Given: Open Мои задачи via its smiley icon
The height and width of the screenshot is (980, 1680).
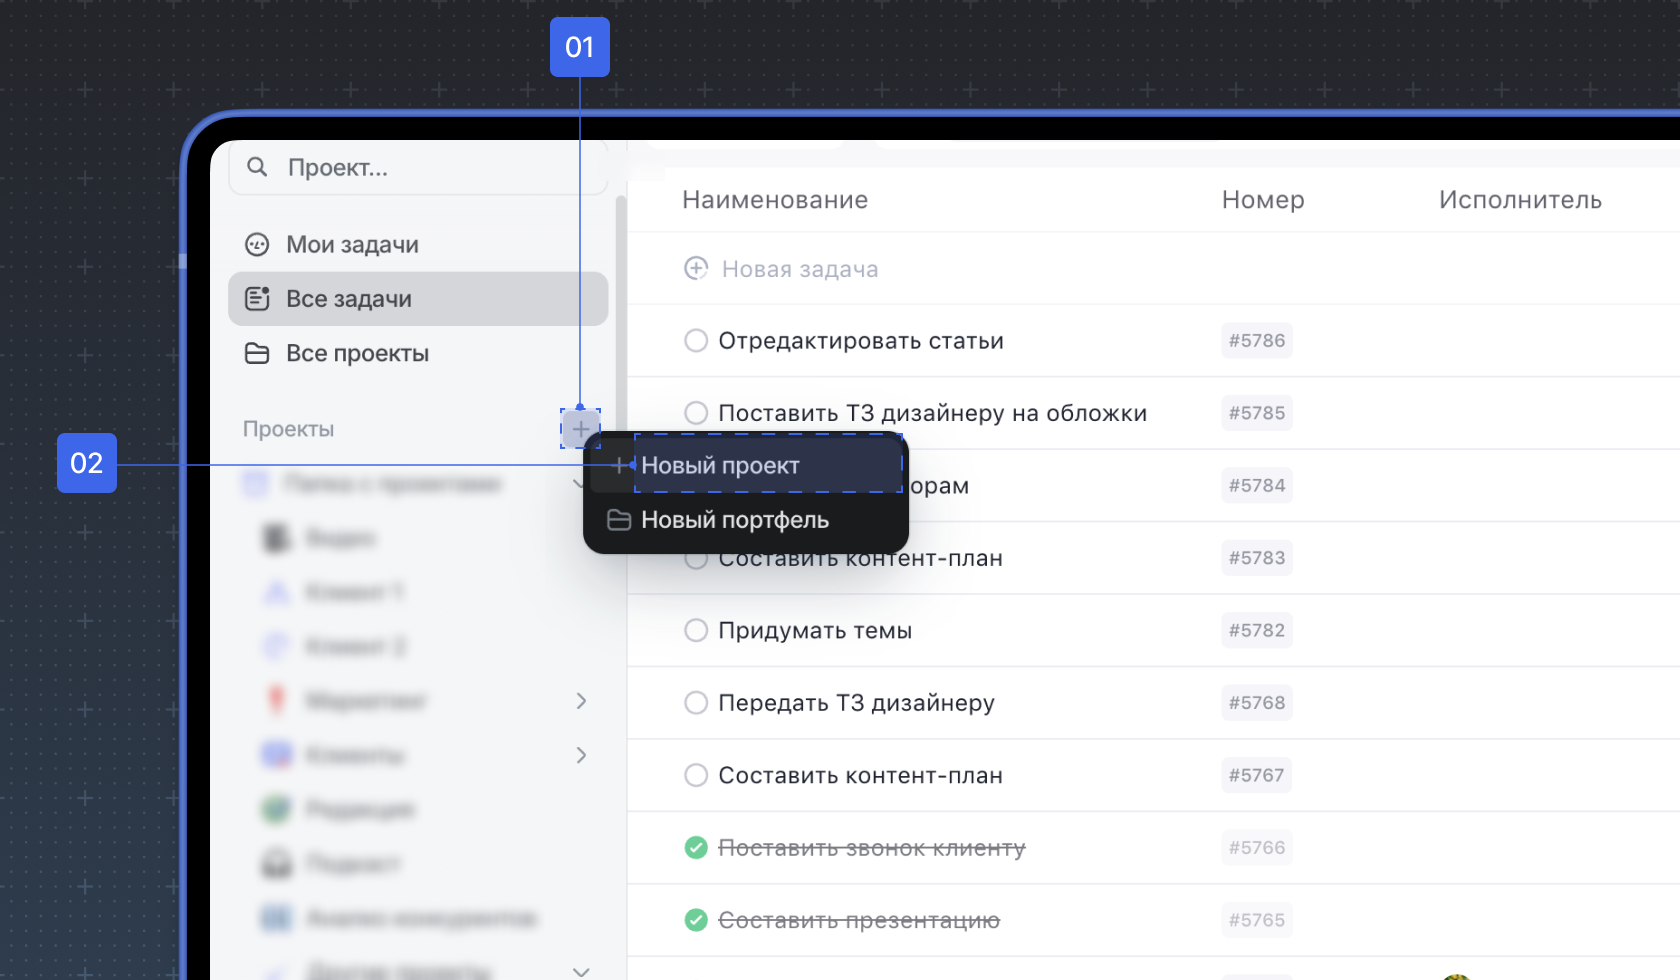Looking at the screenshot, I should [257, 245].
